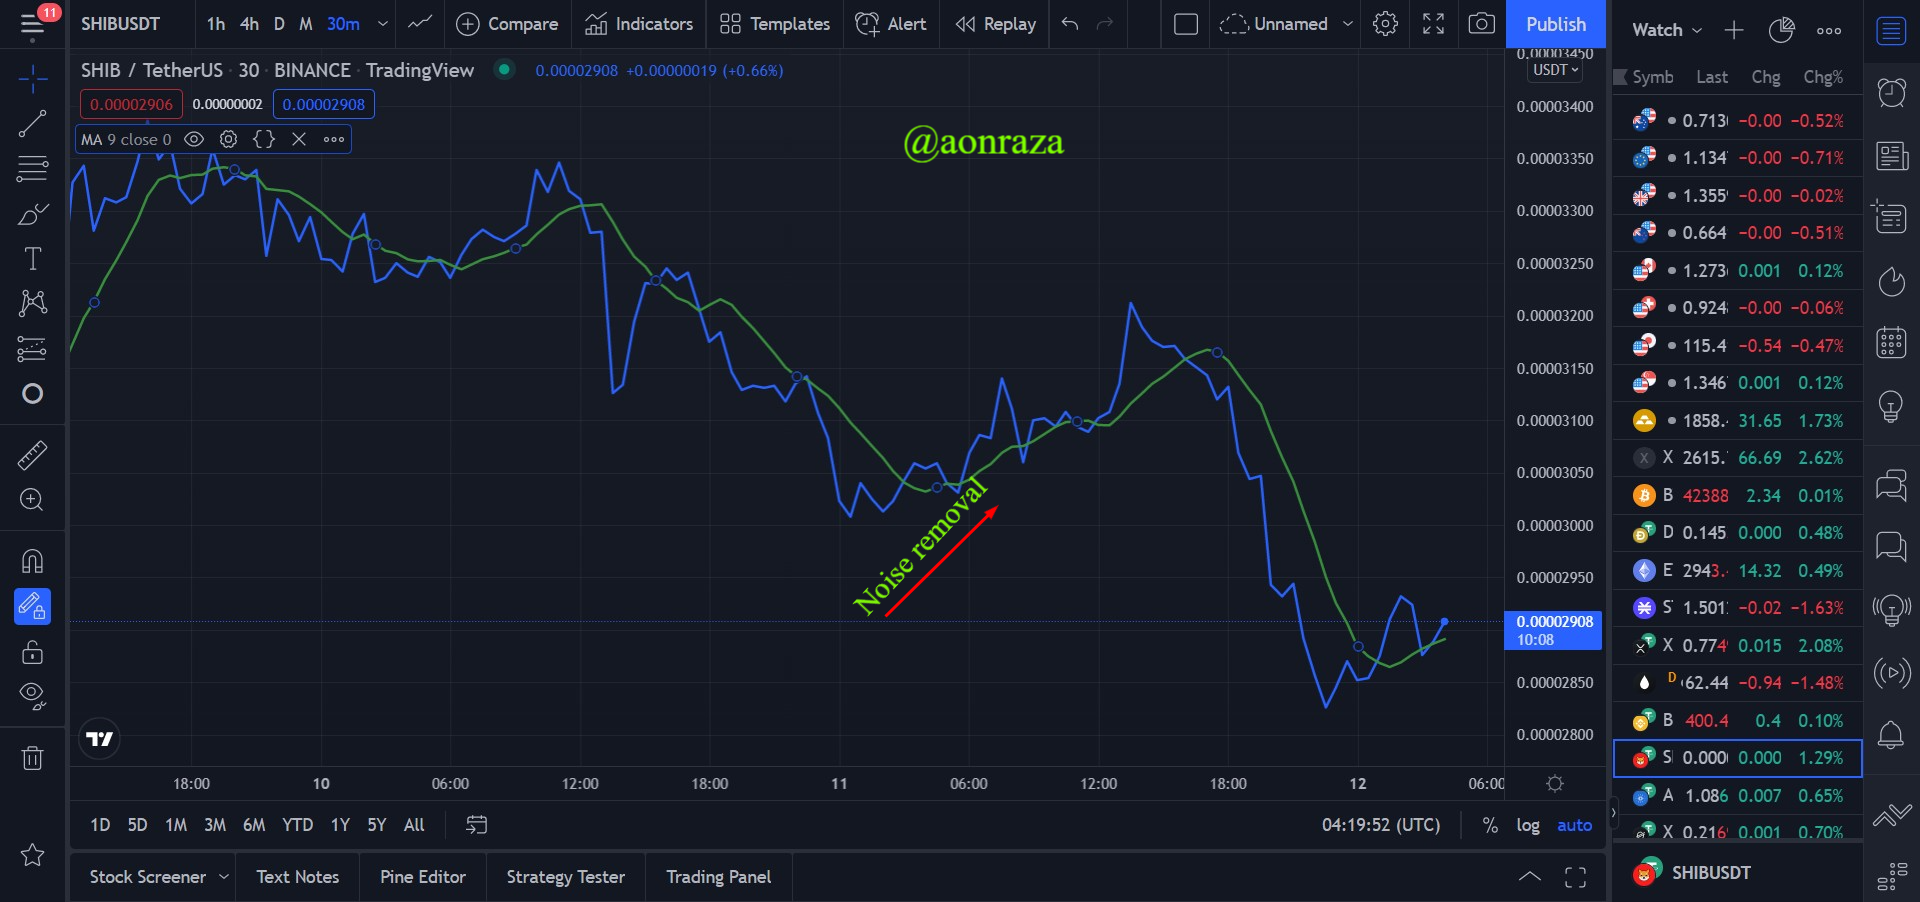Toggle stay in drawing mode
This screenshot has width=1920, height=902.
[x=32, y=606]
